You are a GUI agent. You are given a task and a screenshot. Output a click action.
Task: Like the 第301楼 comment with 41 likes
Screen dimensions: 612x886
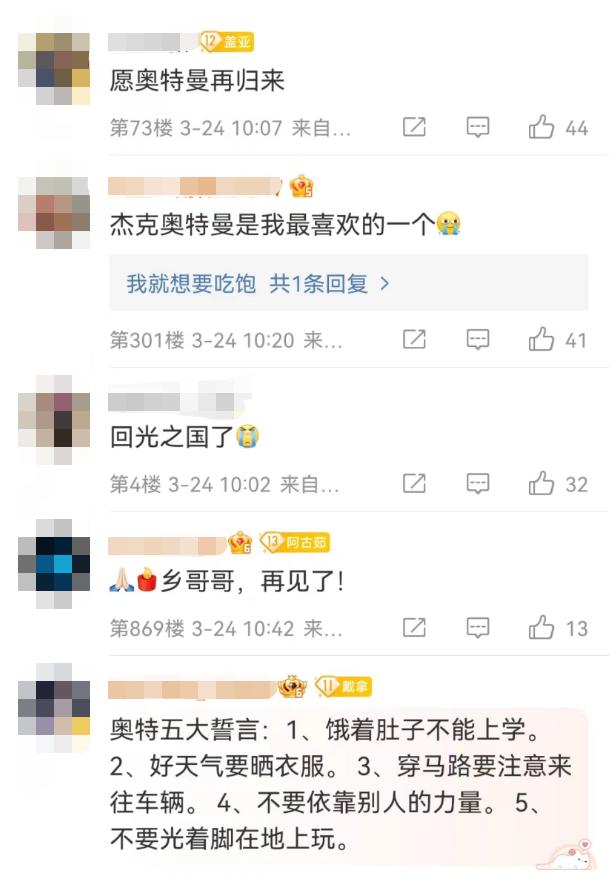click(541, 340)
